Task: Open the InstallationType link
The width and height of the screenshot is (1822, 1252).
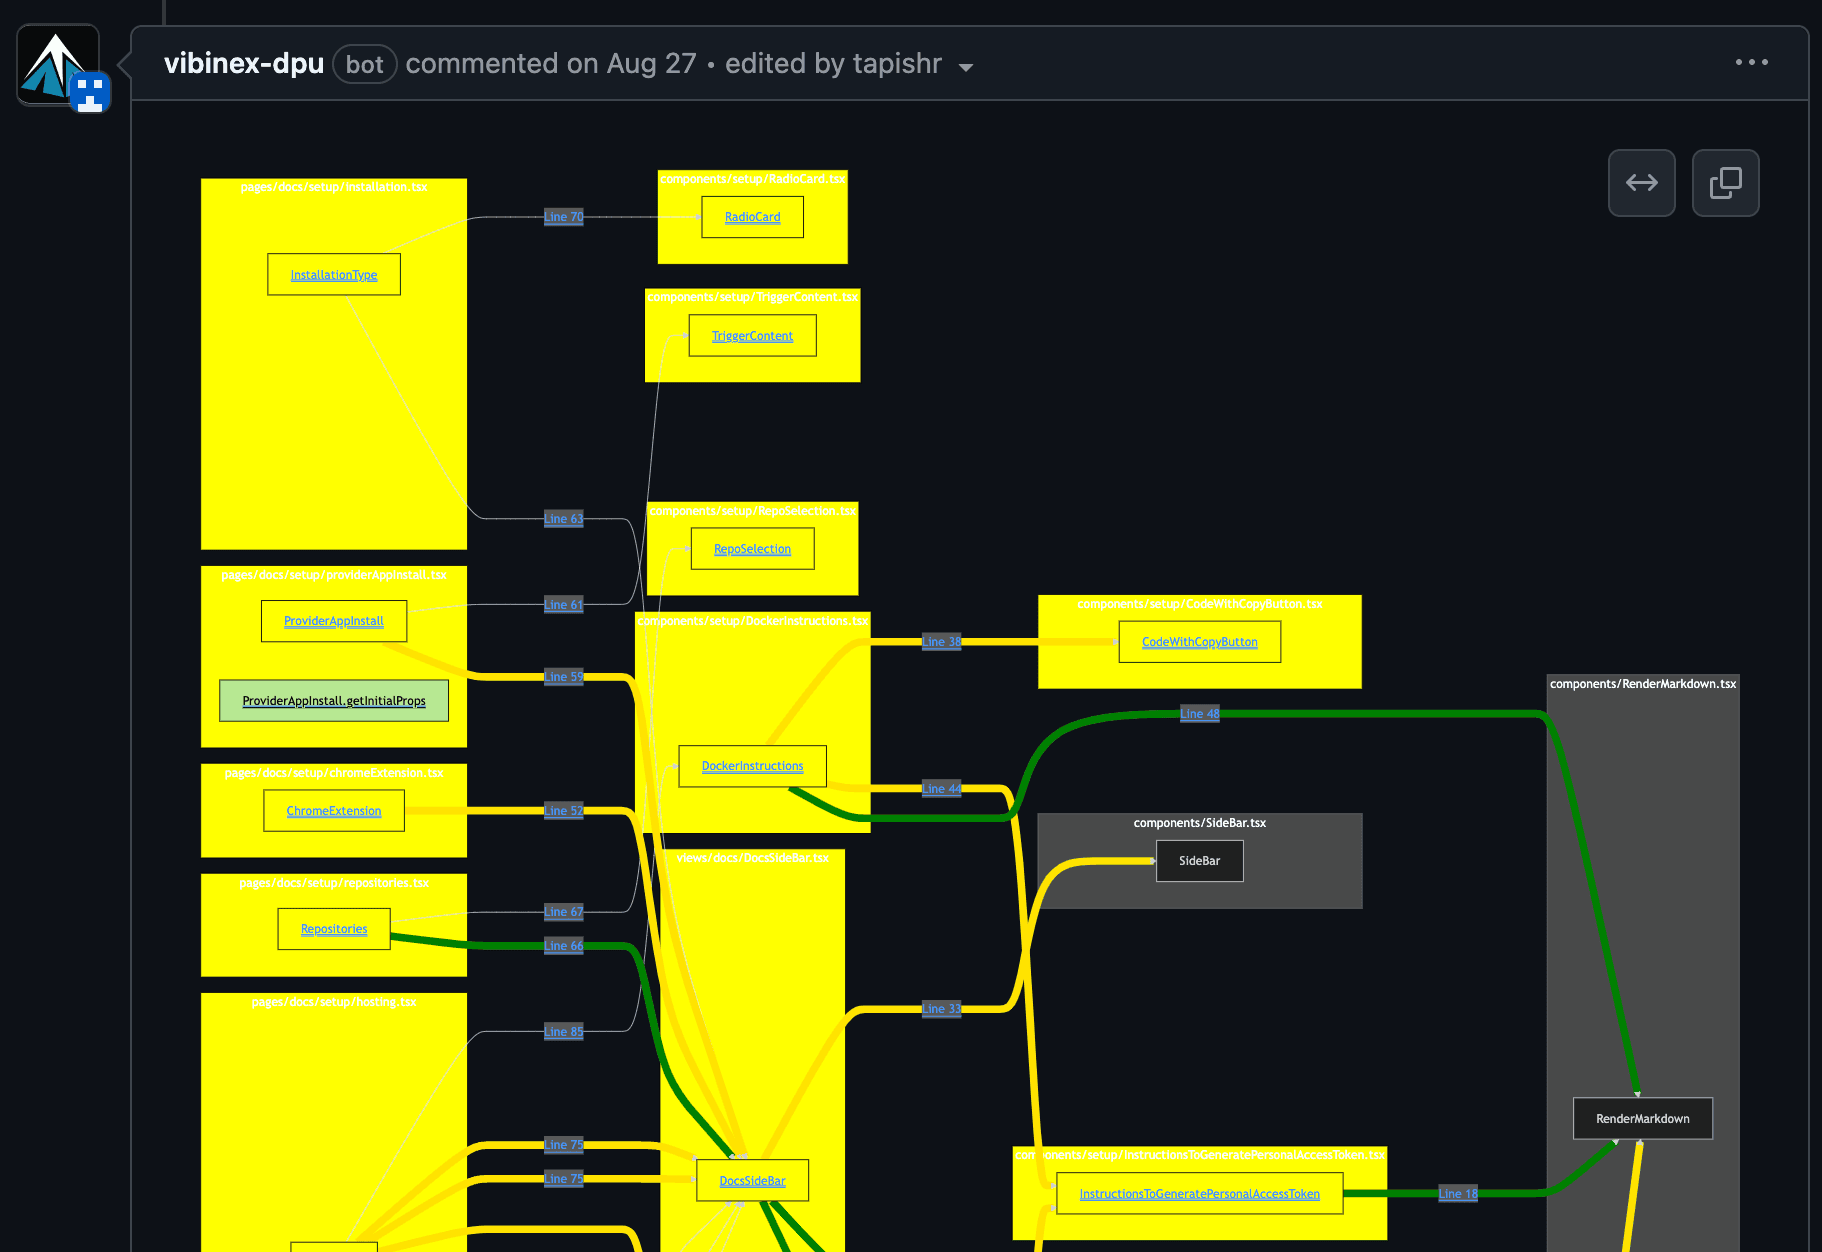Action: pyautogui.click(x=333, y=273)
